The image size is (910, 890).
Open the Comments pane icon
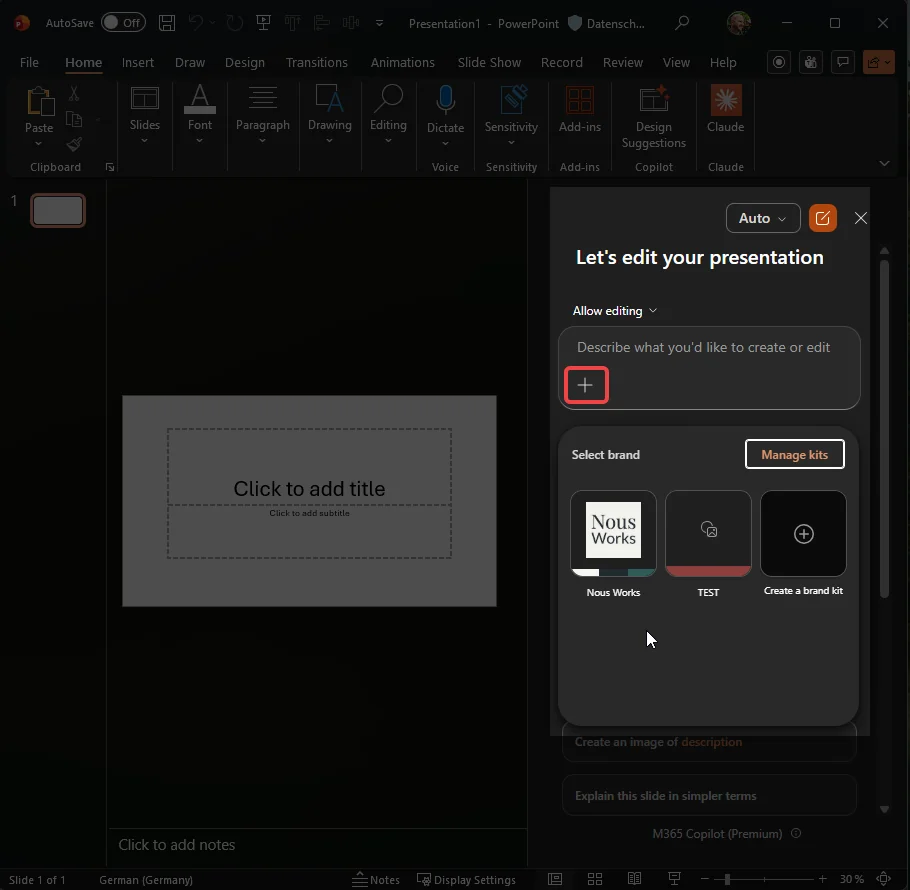click(x=843, y=62)
